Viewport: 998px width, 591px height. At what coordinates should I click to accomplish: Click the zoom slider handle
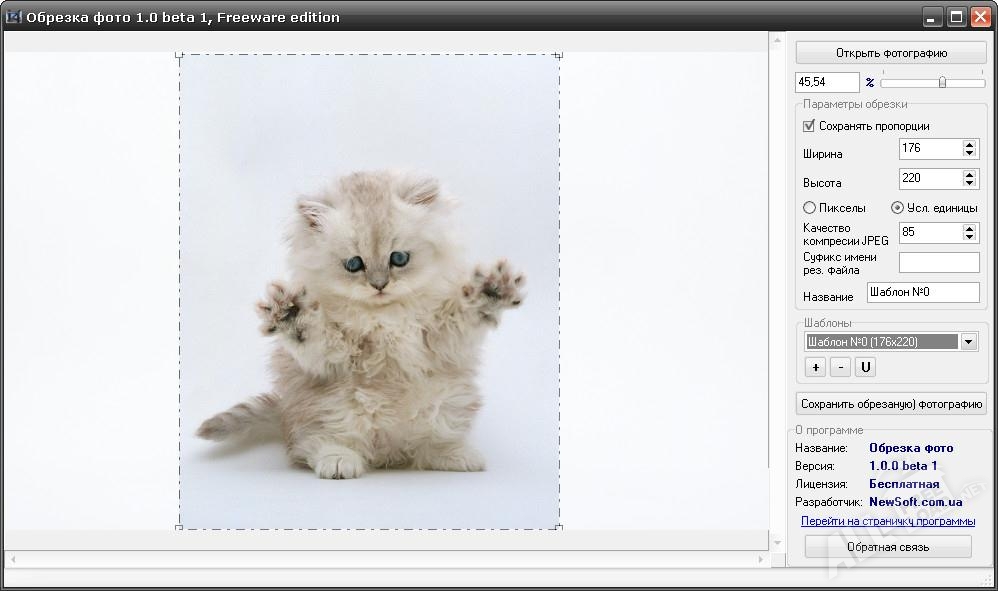tap(942, 82)
